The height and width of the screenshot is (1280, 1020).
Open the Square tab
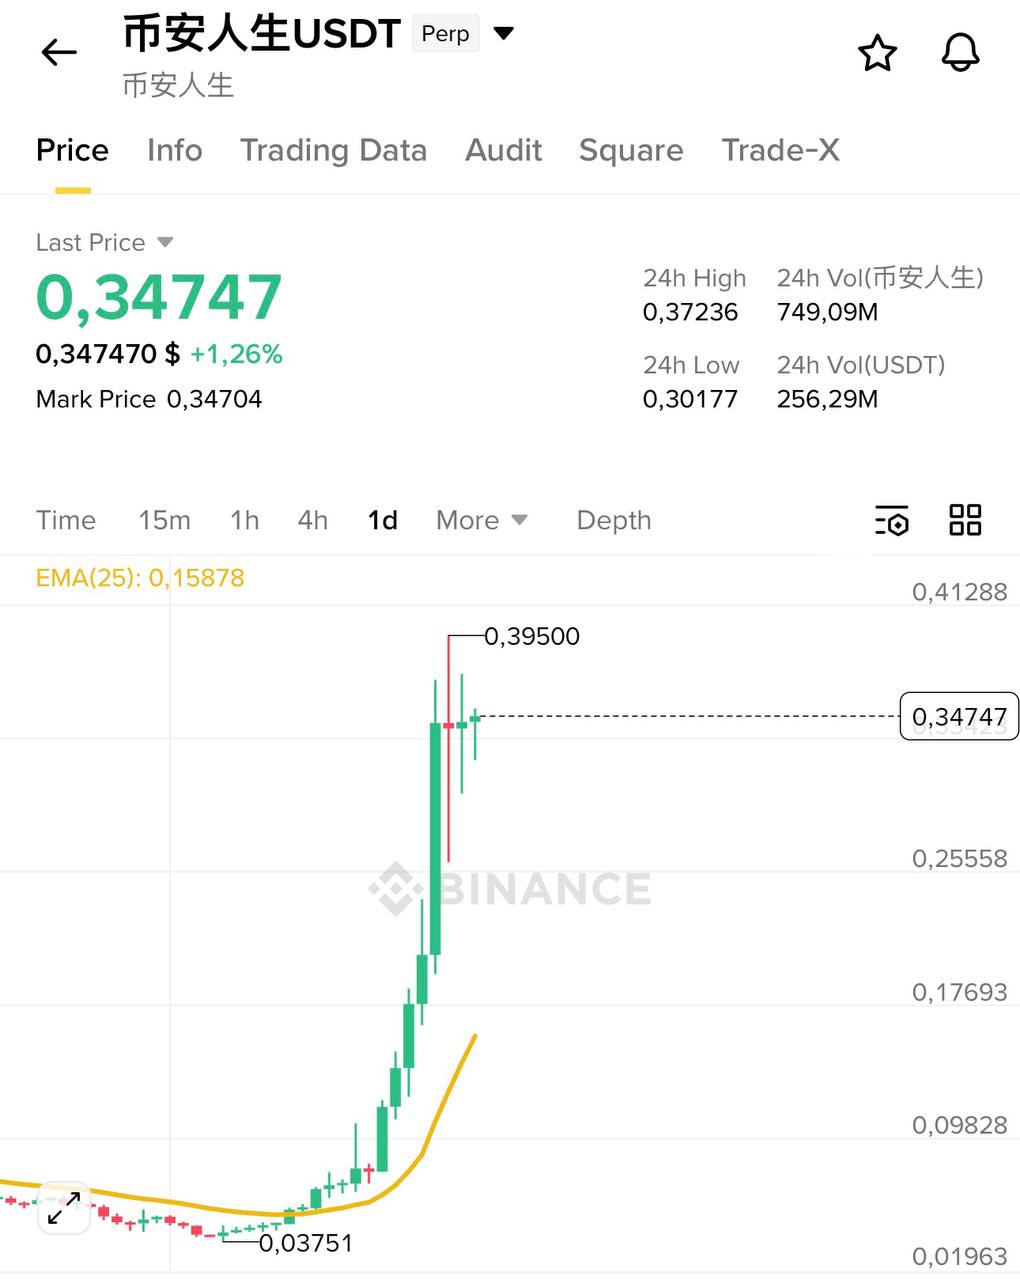(631, 150)
